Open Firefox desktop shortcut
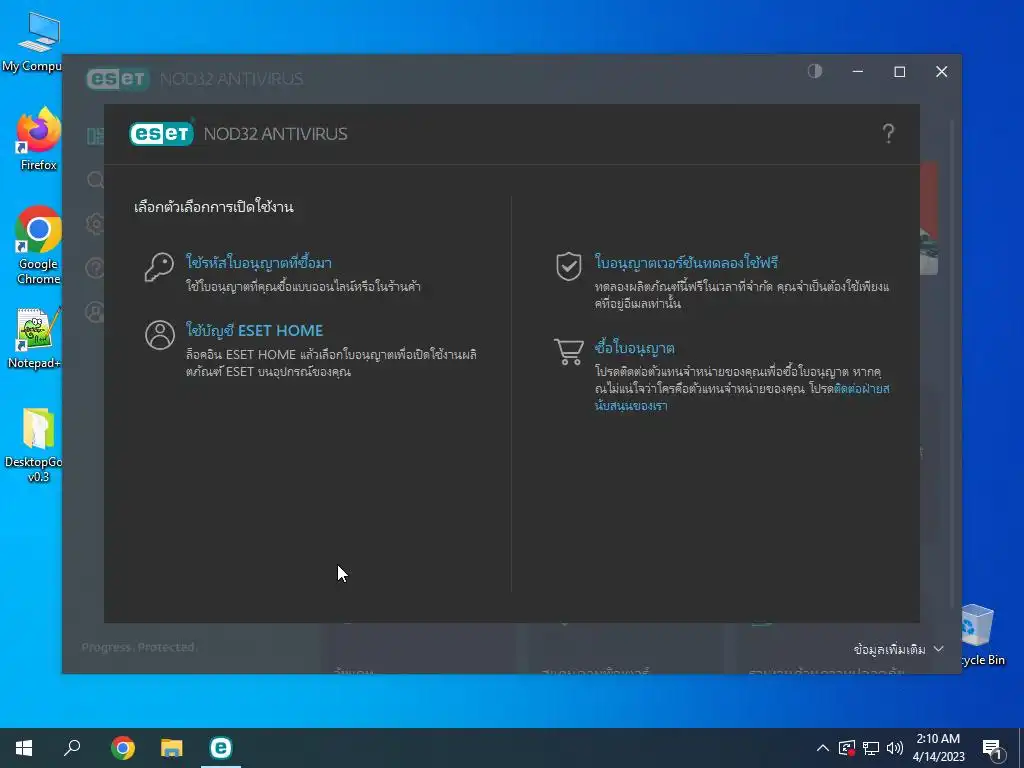This screenshot has height=768, width=1024. point(39,138)
